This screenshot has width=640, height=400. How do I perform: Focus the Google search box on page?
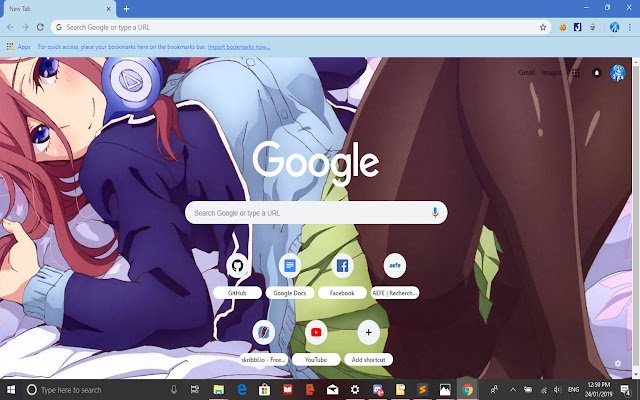[x=316, y=213]
